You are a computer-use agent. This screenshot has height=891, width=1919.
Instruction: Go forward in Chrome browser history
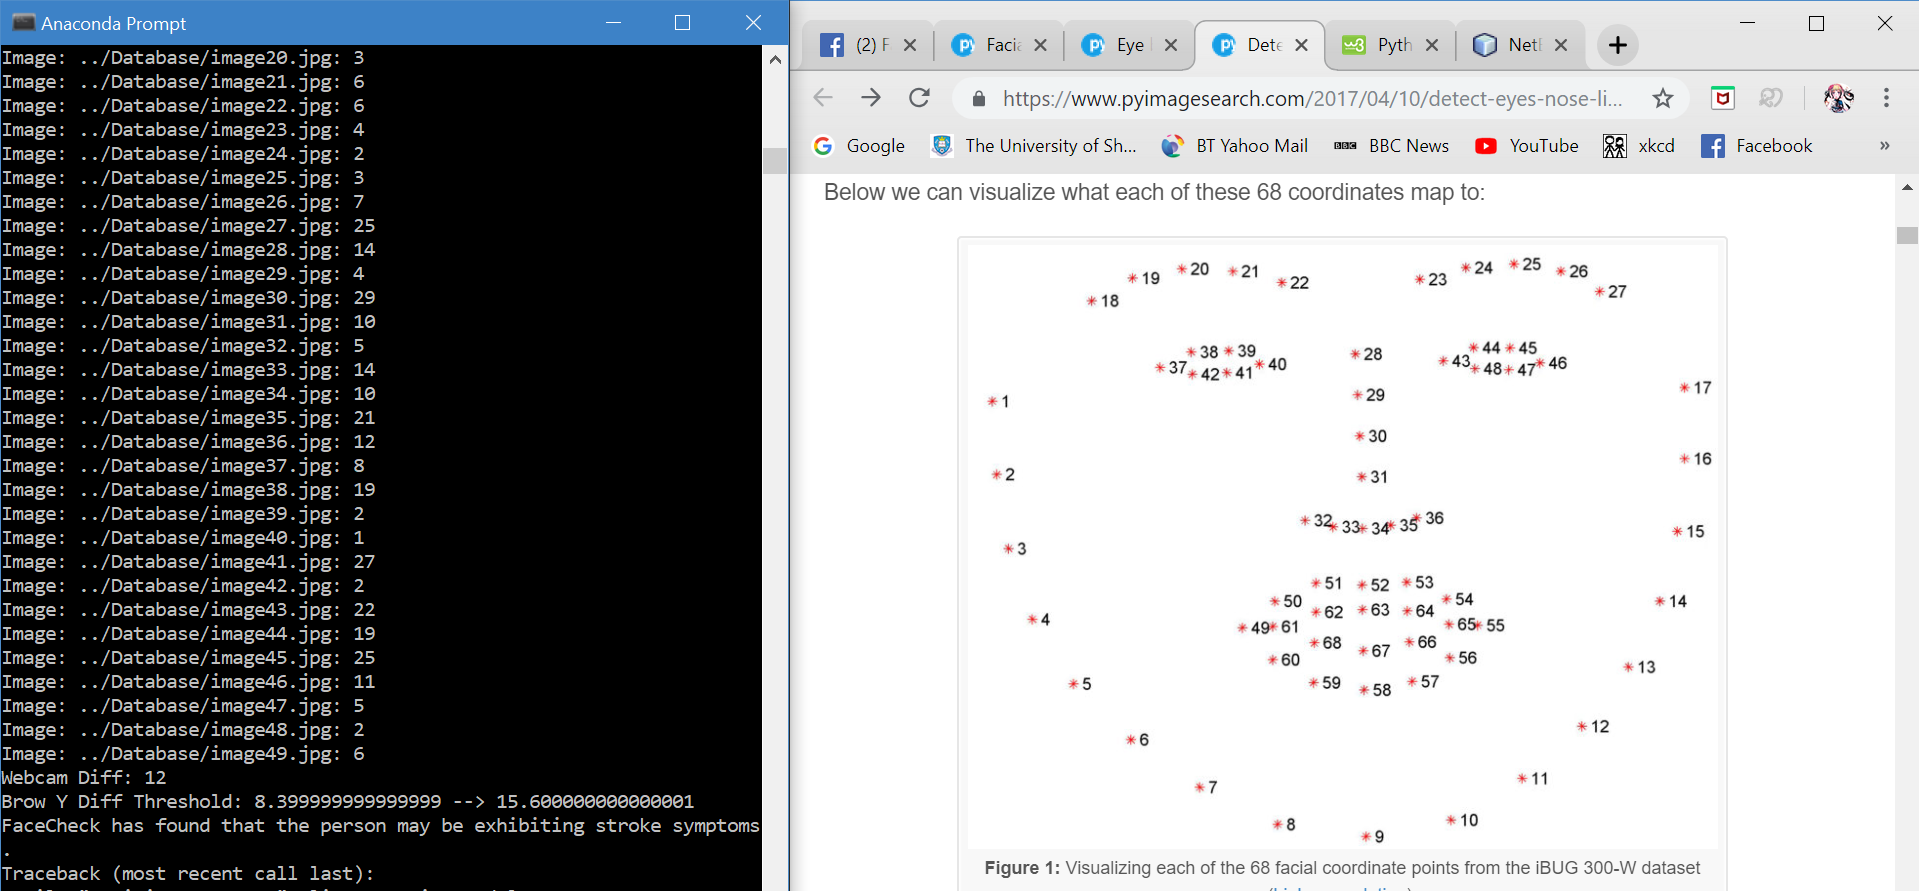click(871, 98)
